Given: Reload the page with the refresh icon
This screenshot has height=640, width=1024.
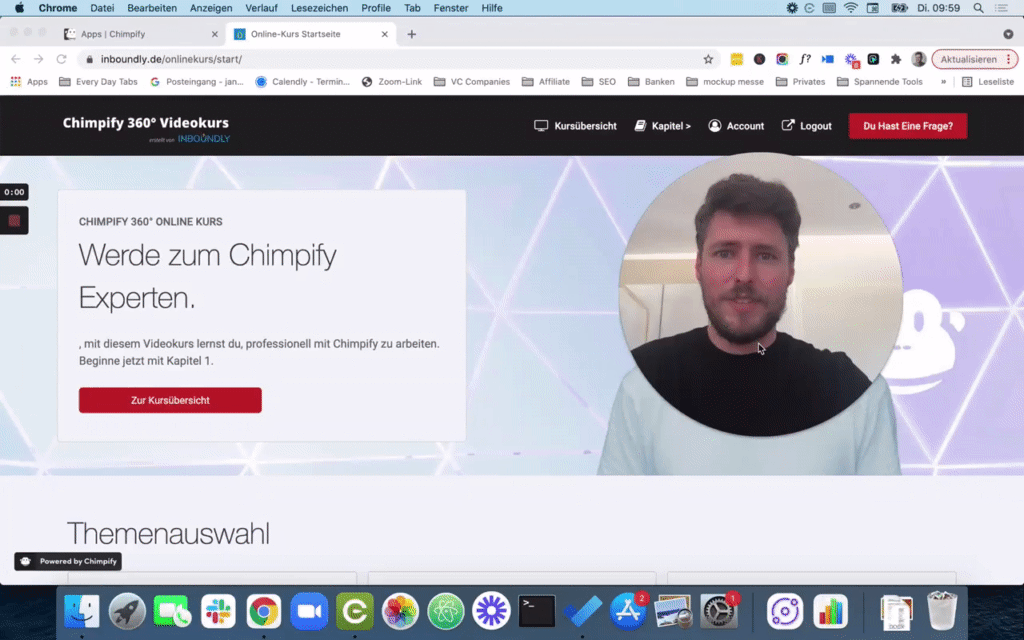Looking at the screenshot, I should tap(61, 59).
